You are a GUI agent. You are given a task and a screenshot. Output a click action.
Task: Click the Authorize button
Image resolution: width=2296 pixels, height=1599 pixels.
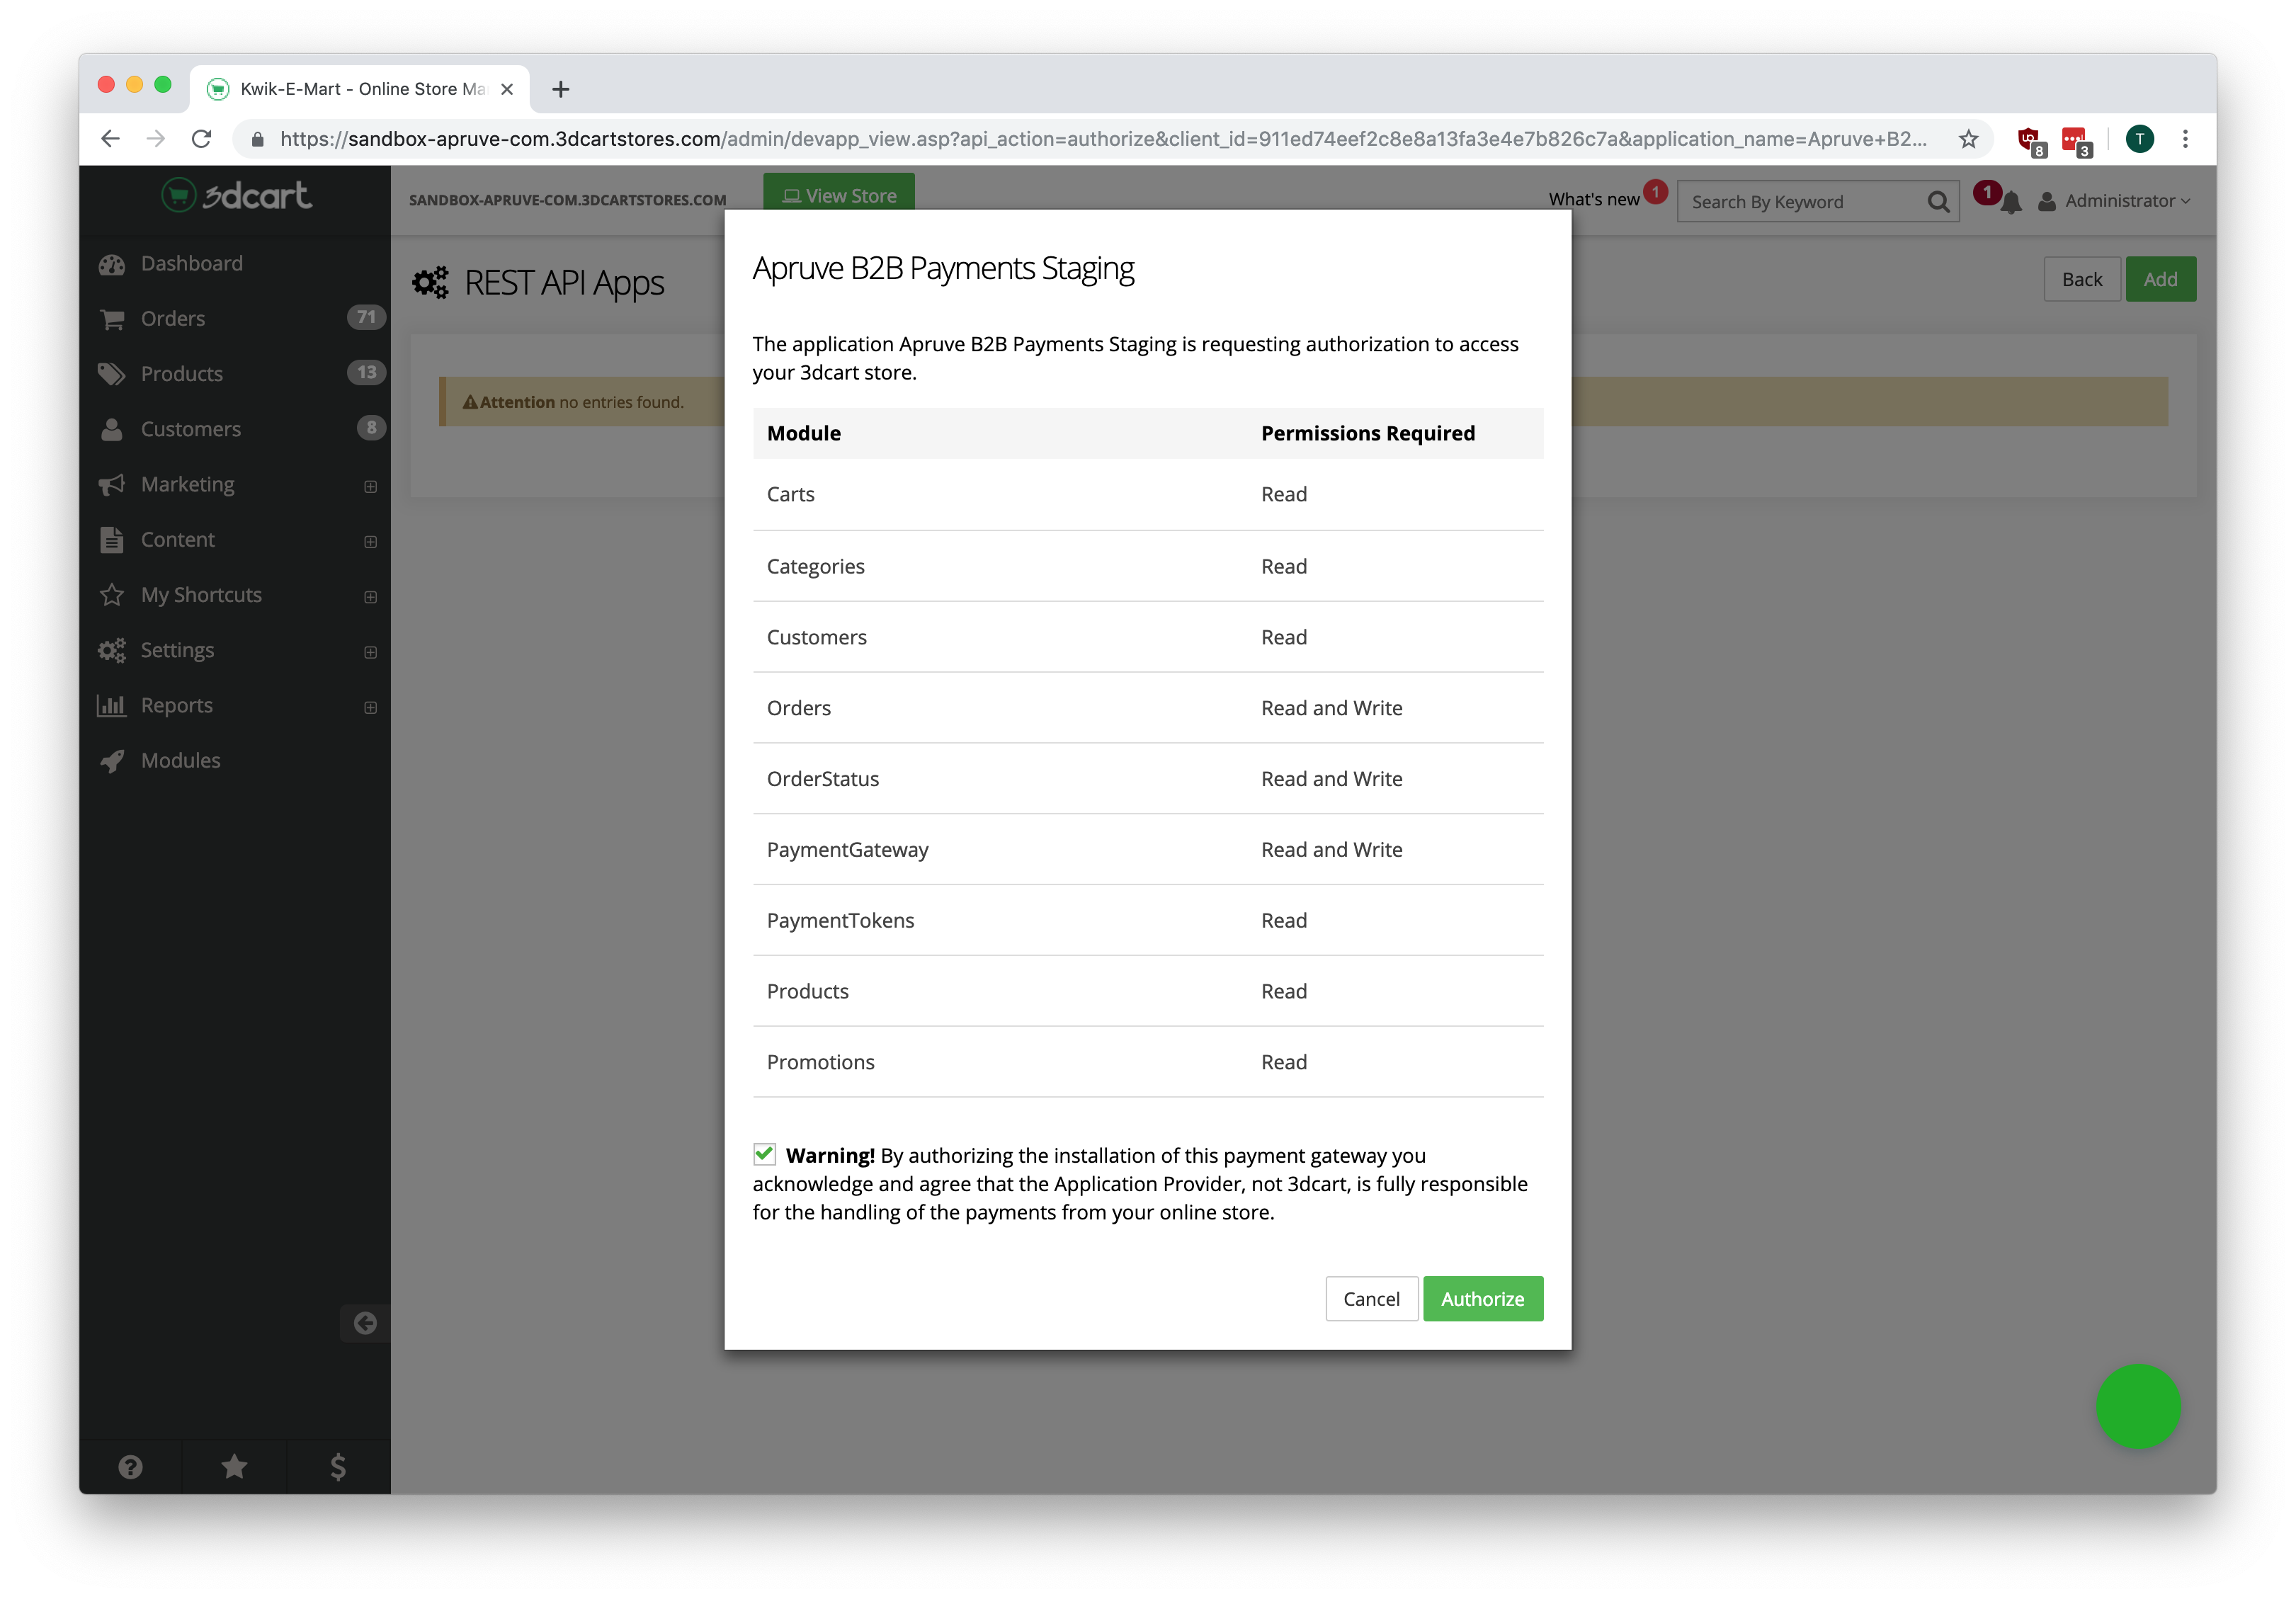point(1482,1298)
